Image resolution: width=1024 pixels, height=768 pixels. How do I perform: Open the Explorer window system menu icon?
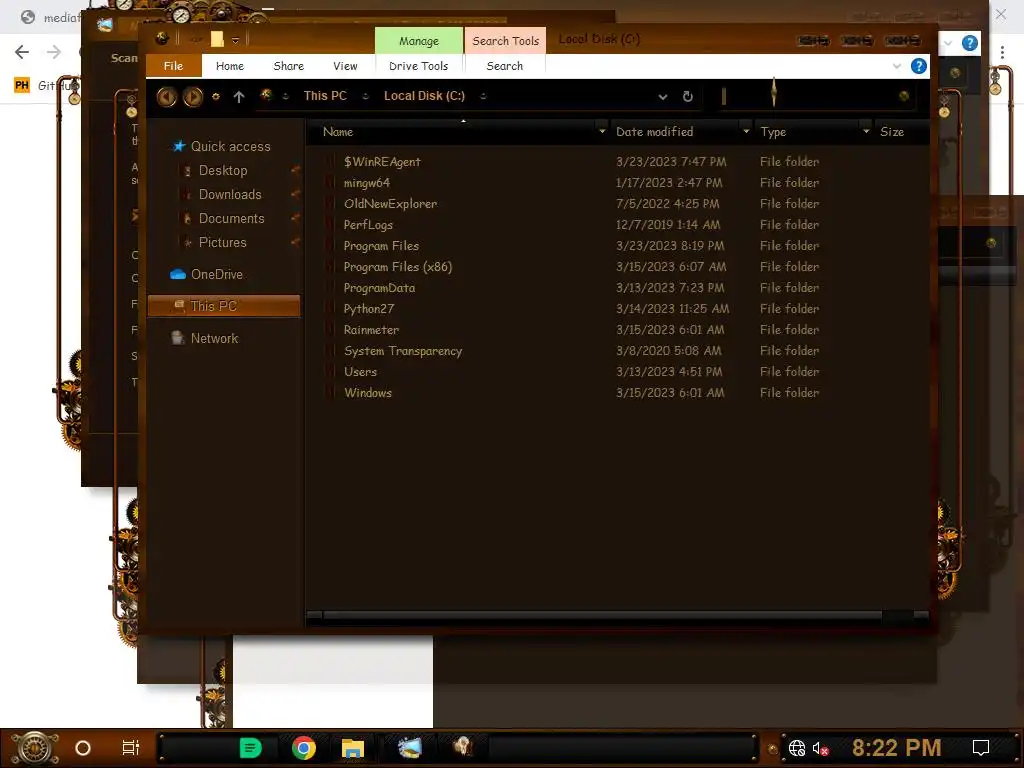coord(162,39)
